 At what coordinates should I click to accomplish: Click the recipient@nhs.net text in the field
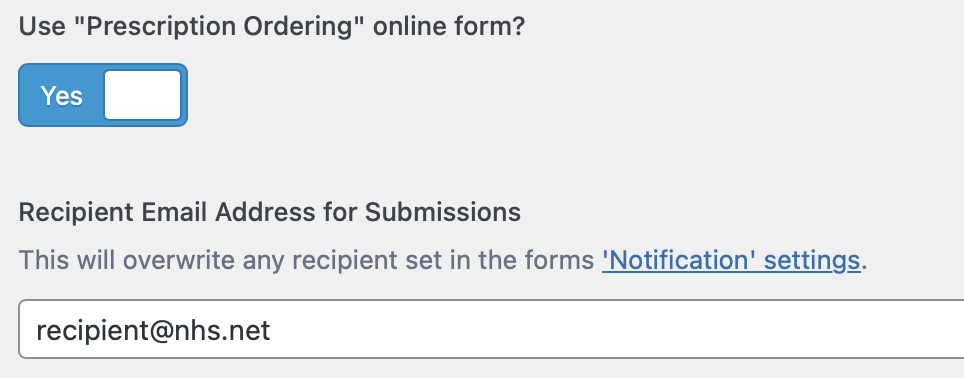tap(153, 331)
